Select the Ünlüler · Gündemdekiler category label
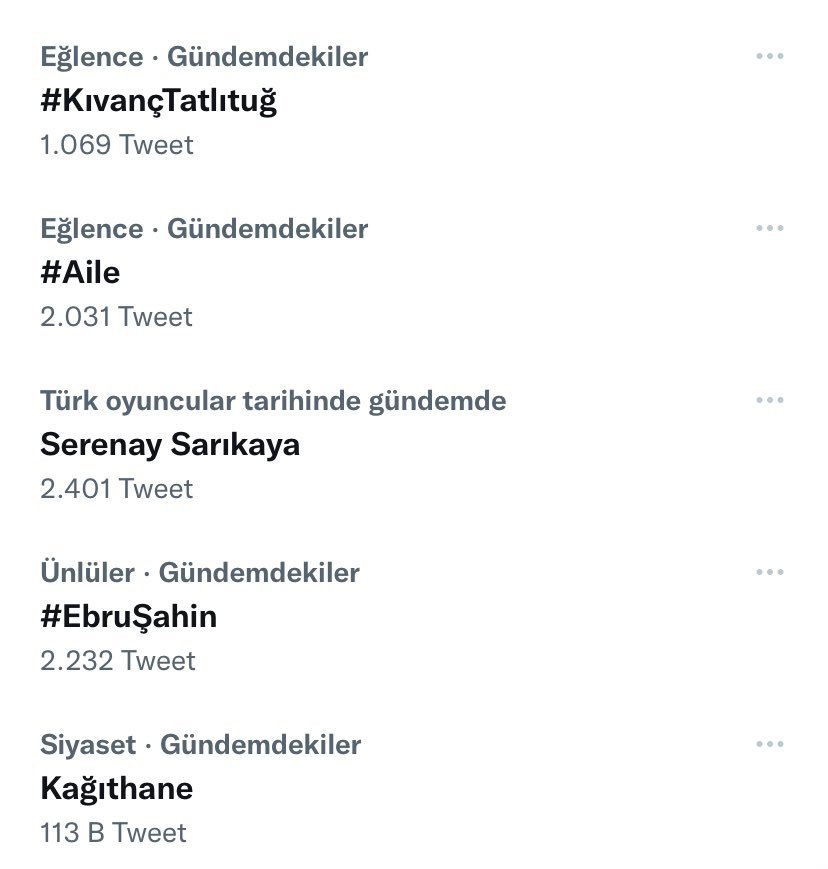Image resolution: width=828 pixels, height=869 pixels. (x=199, y=573)
